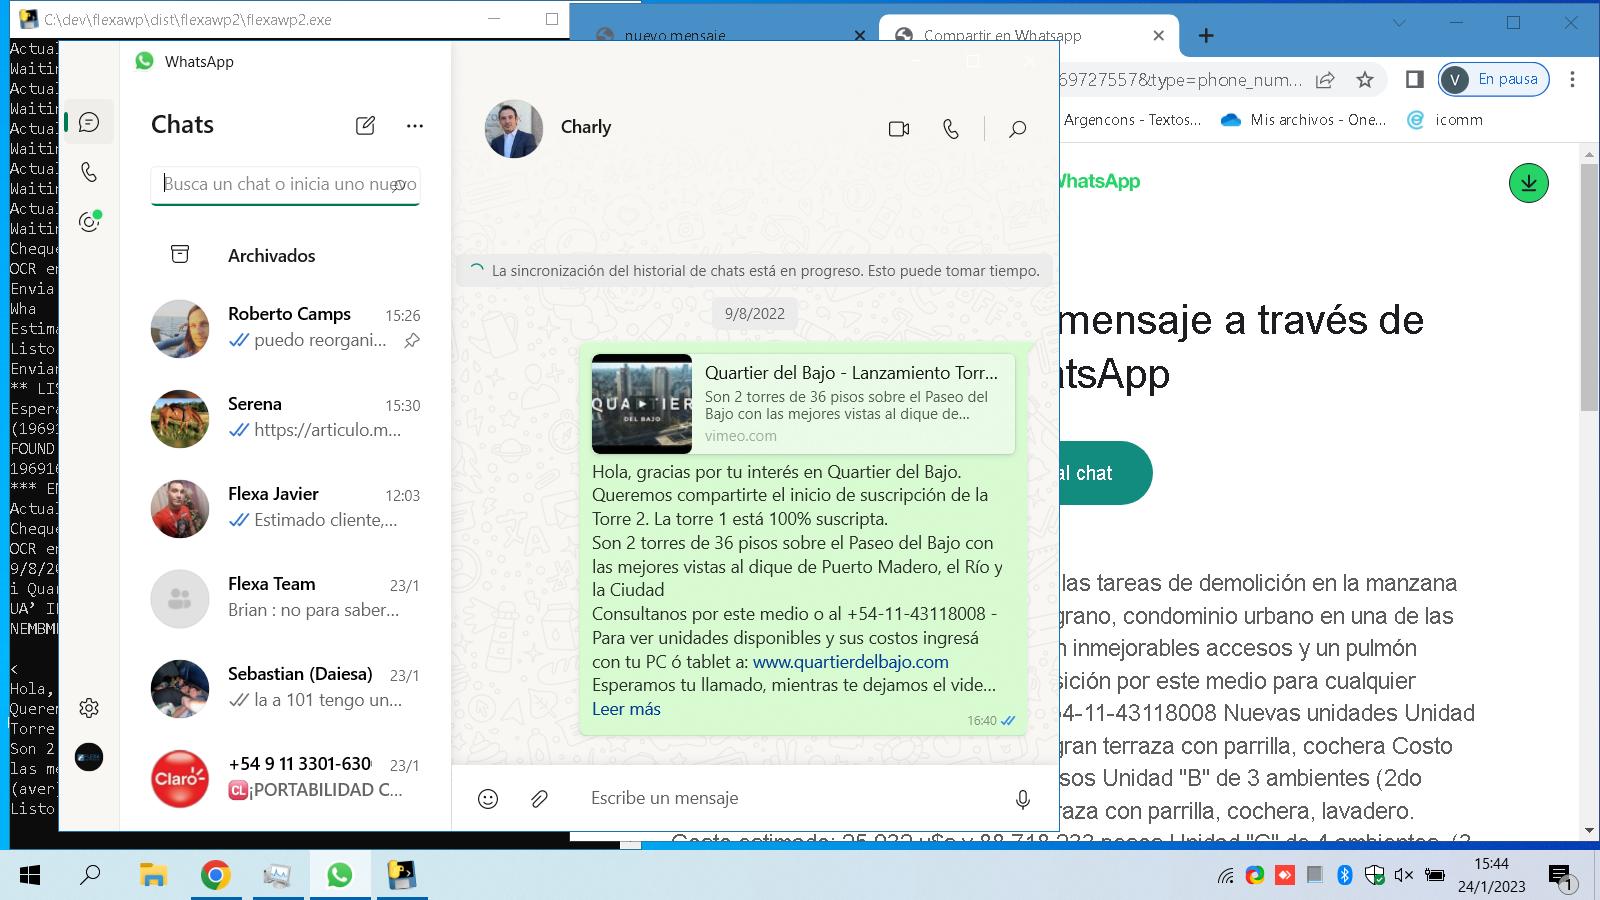Open Chrome from taskbar

(215, 876)
